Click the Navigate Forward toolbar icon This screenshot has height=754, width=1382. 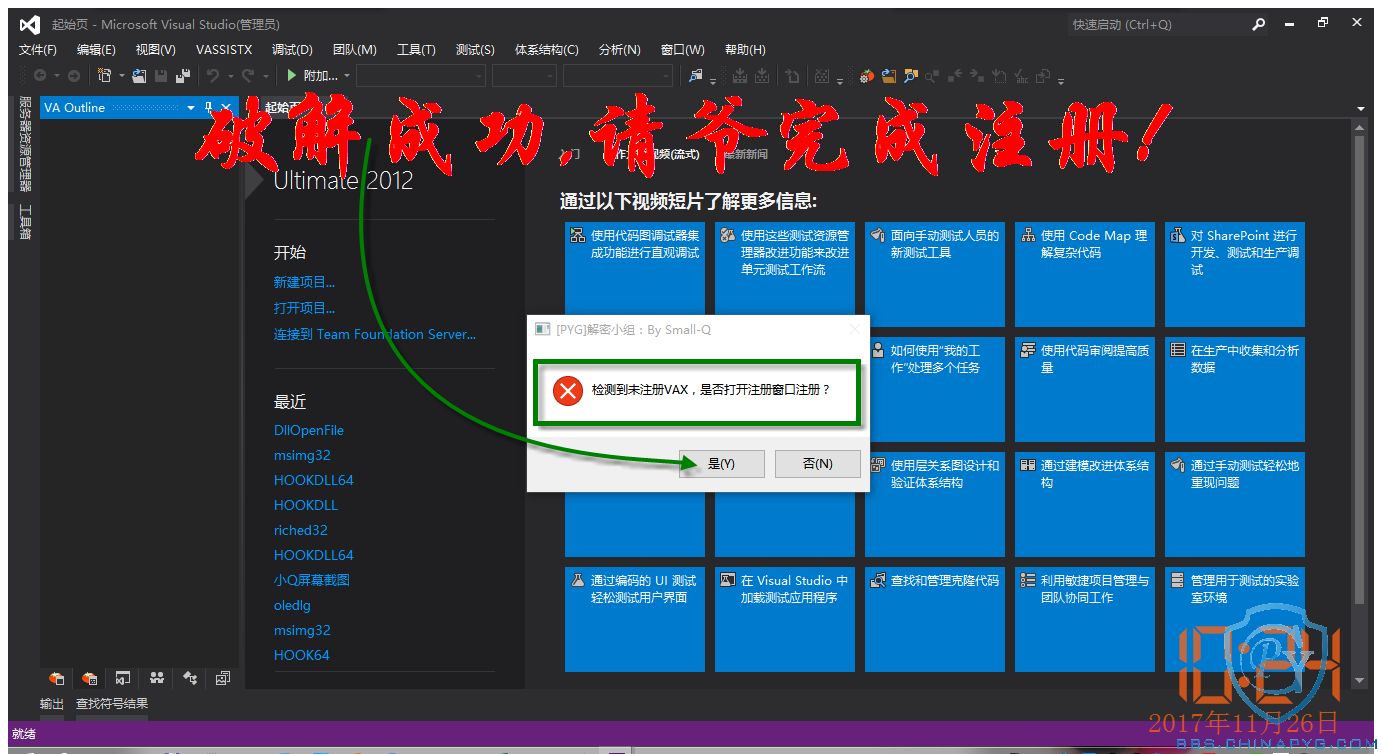(x=73, y=75)
